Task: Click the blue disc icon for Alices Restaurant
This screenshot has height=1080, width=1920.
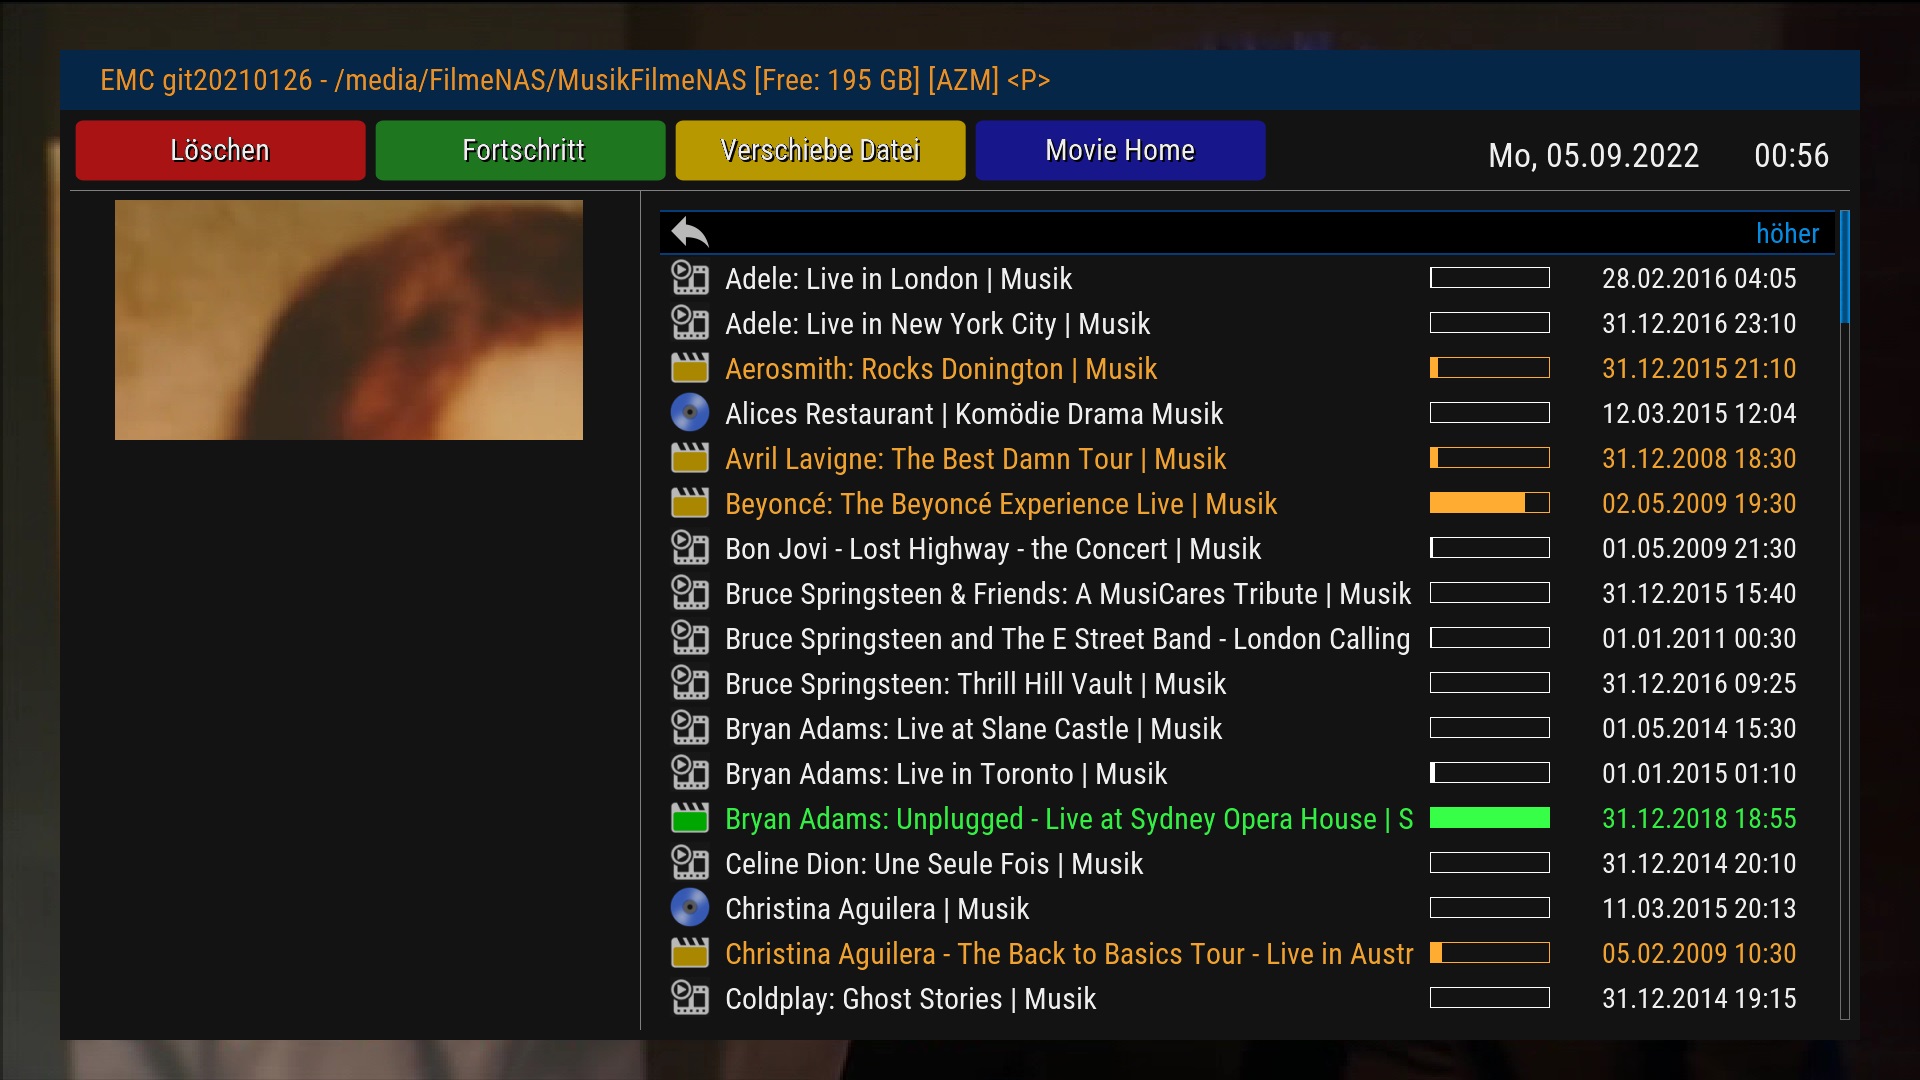Action: pos(690,413)
